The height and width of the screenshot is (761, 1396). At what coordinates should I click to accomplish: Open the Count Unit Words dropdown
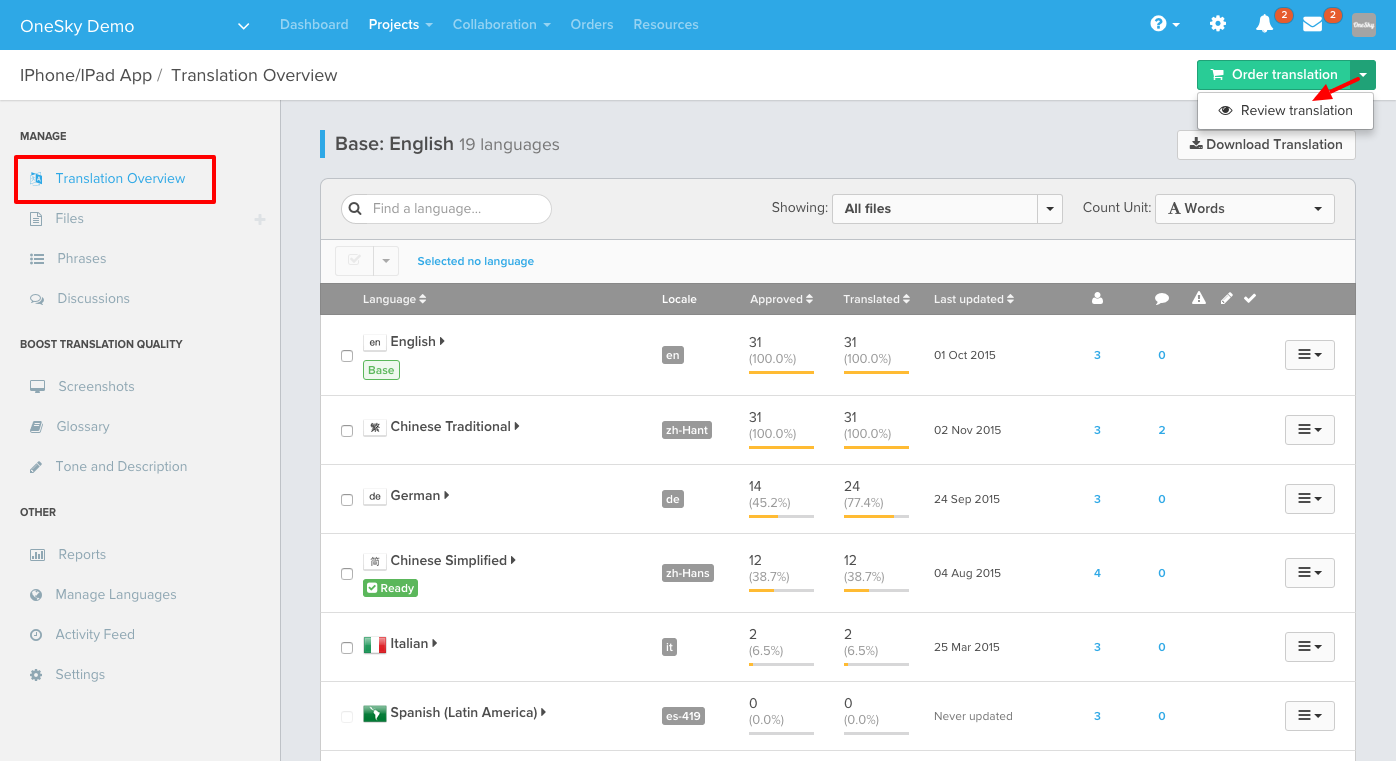pos(1244,208)
